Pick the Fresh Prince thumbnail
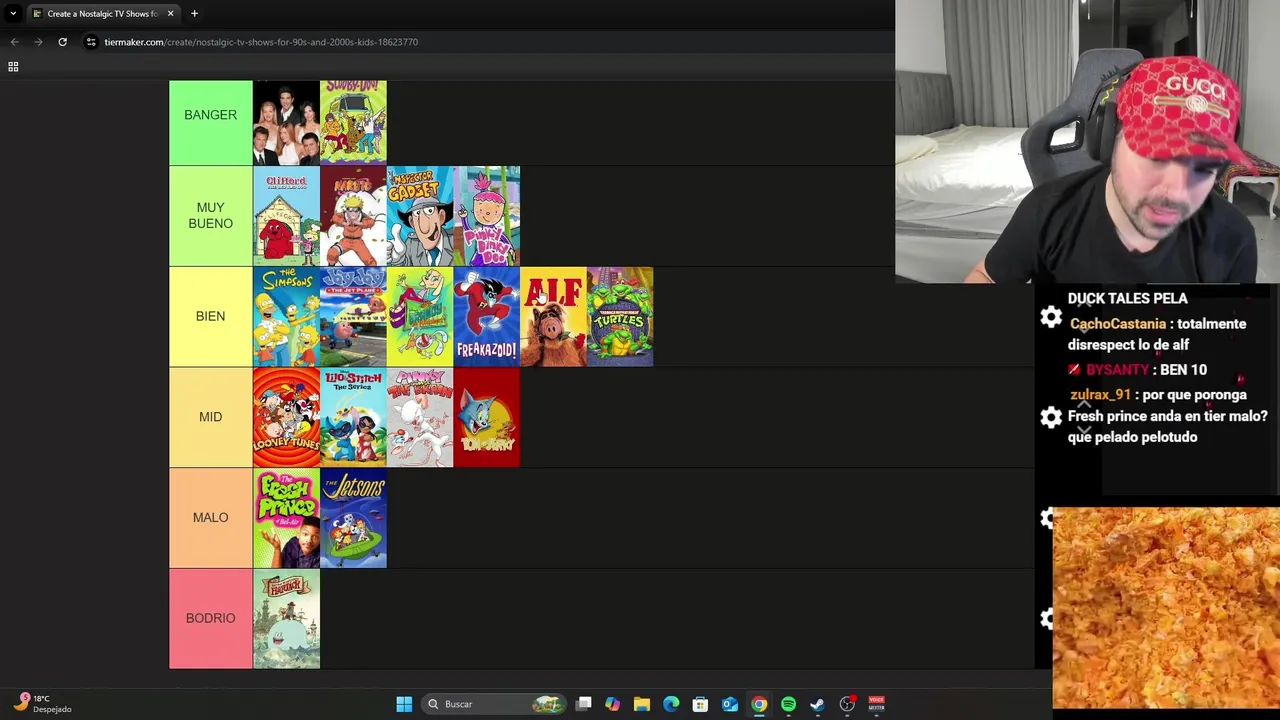Image resolution: width=1280 pixels, height=720 pixels. [x=286, y=518]
